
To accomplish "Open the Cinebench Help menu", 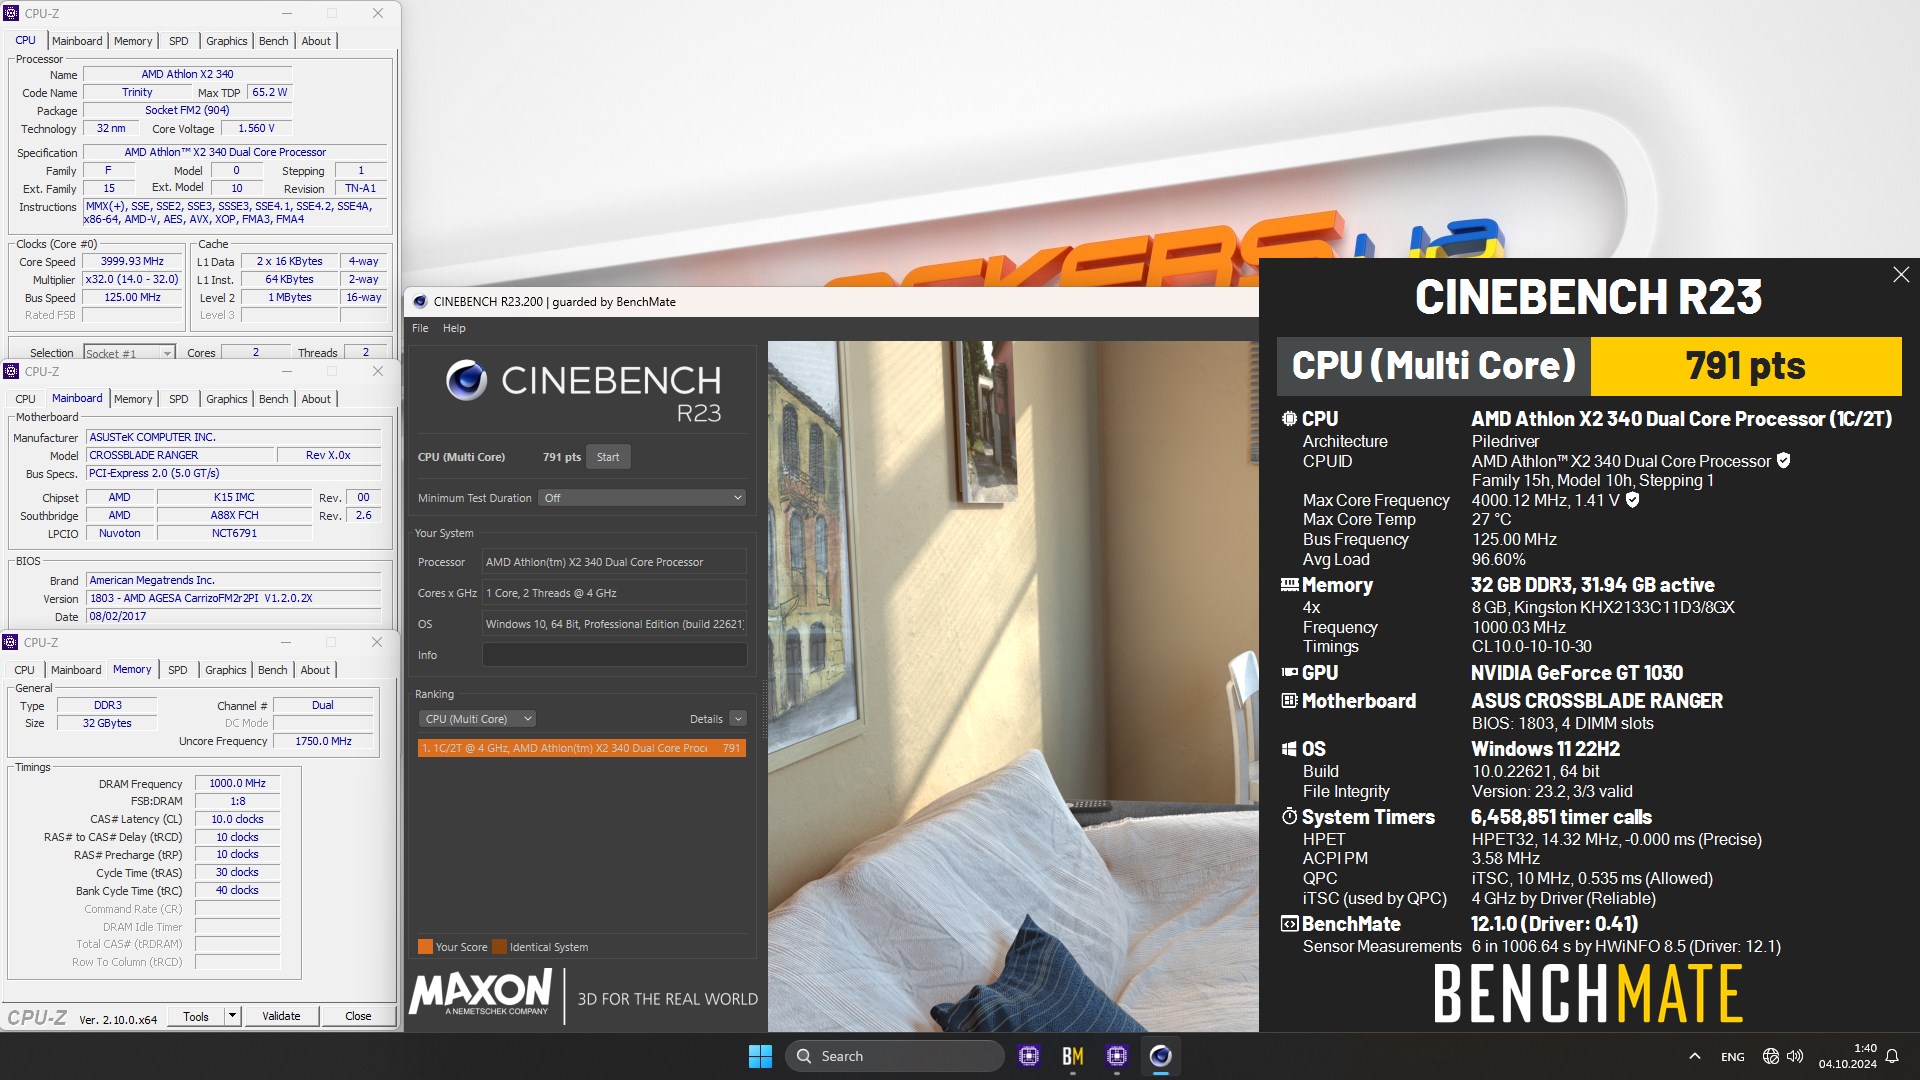I will (x=454, y=328).
